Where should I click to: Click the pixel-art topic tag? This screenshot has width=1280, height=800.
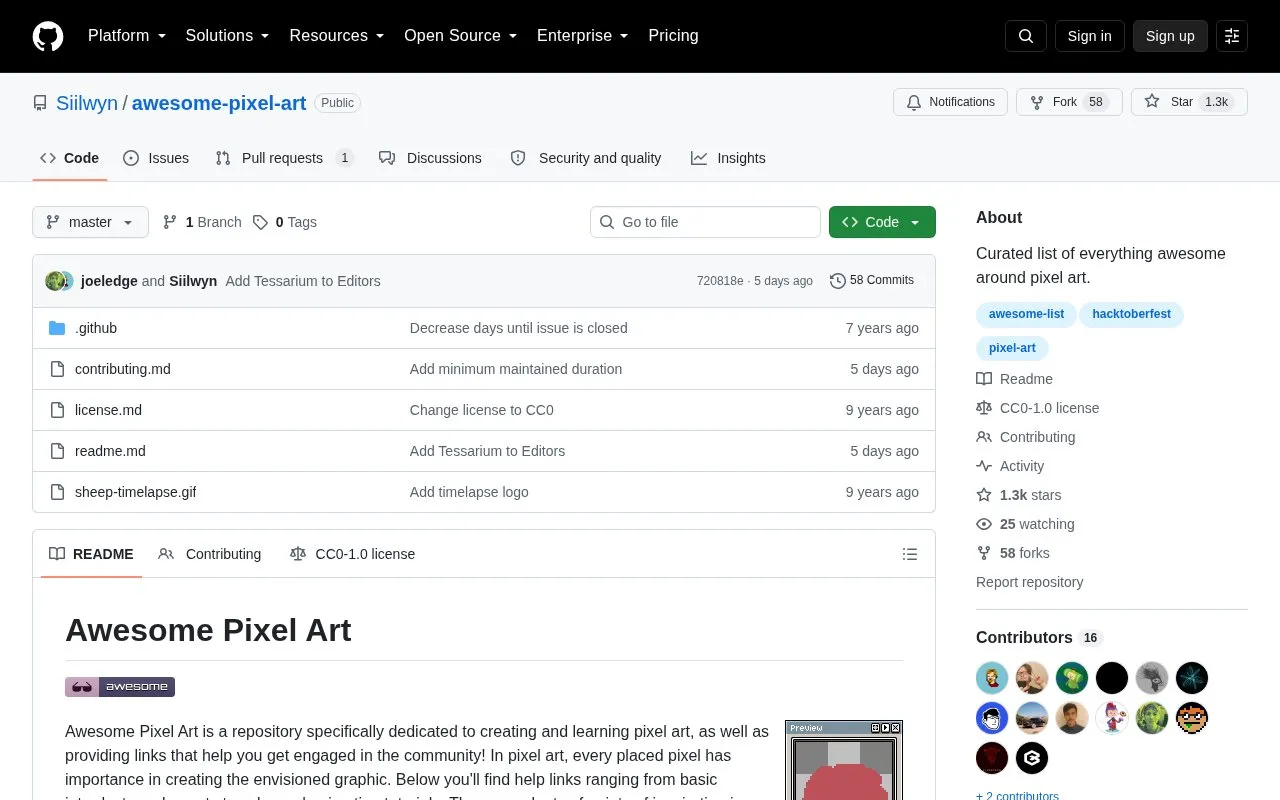point(1012,348)
